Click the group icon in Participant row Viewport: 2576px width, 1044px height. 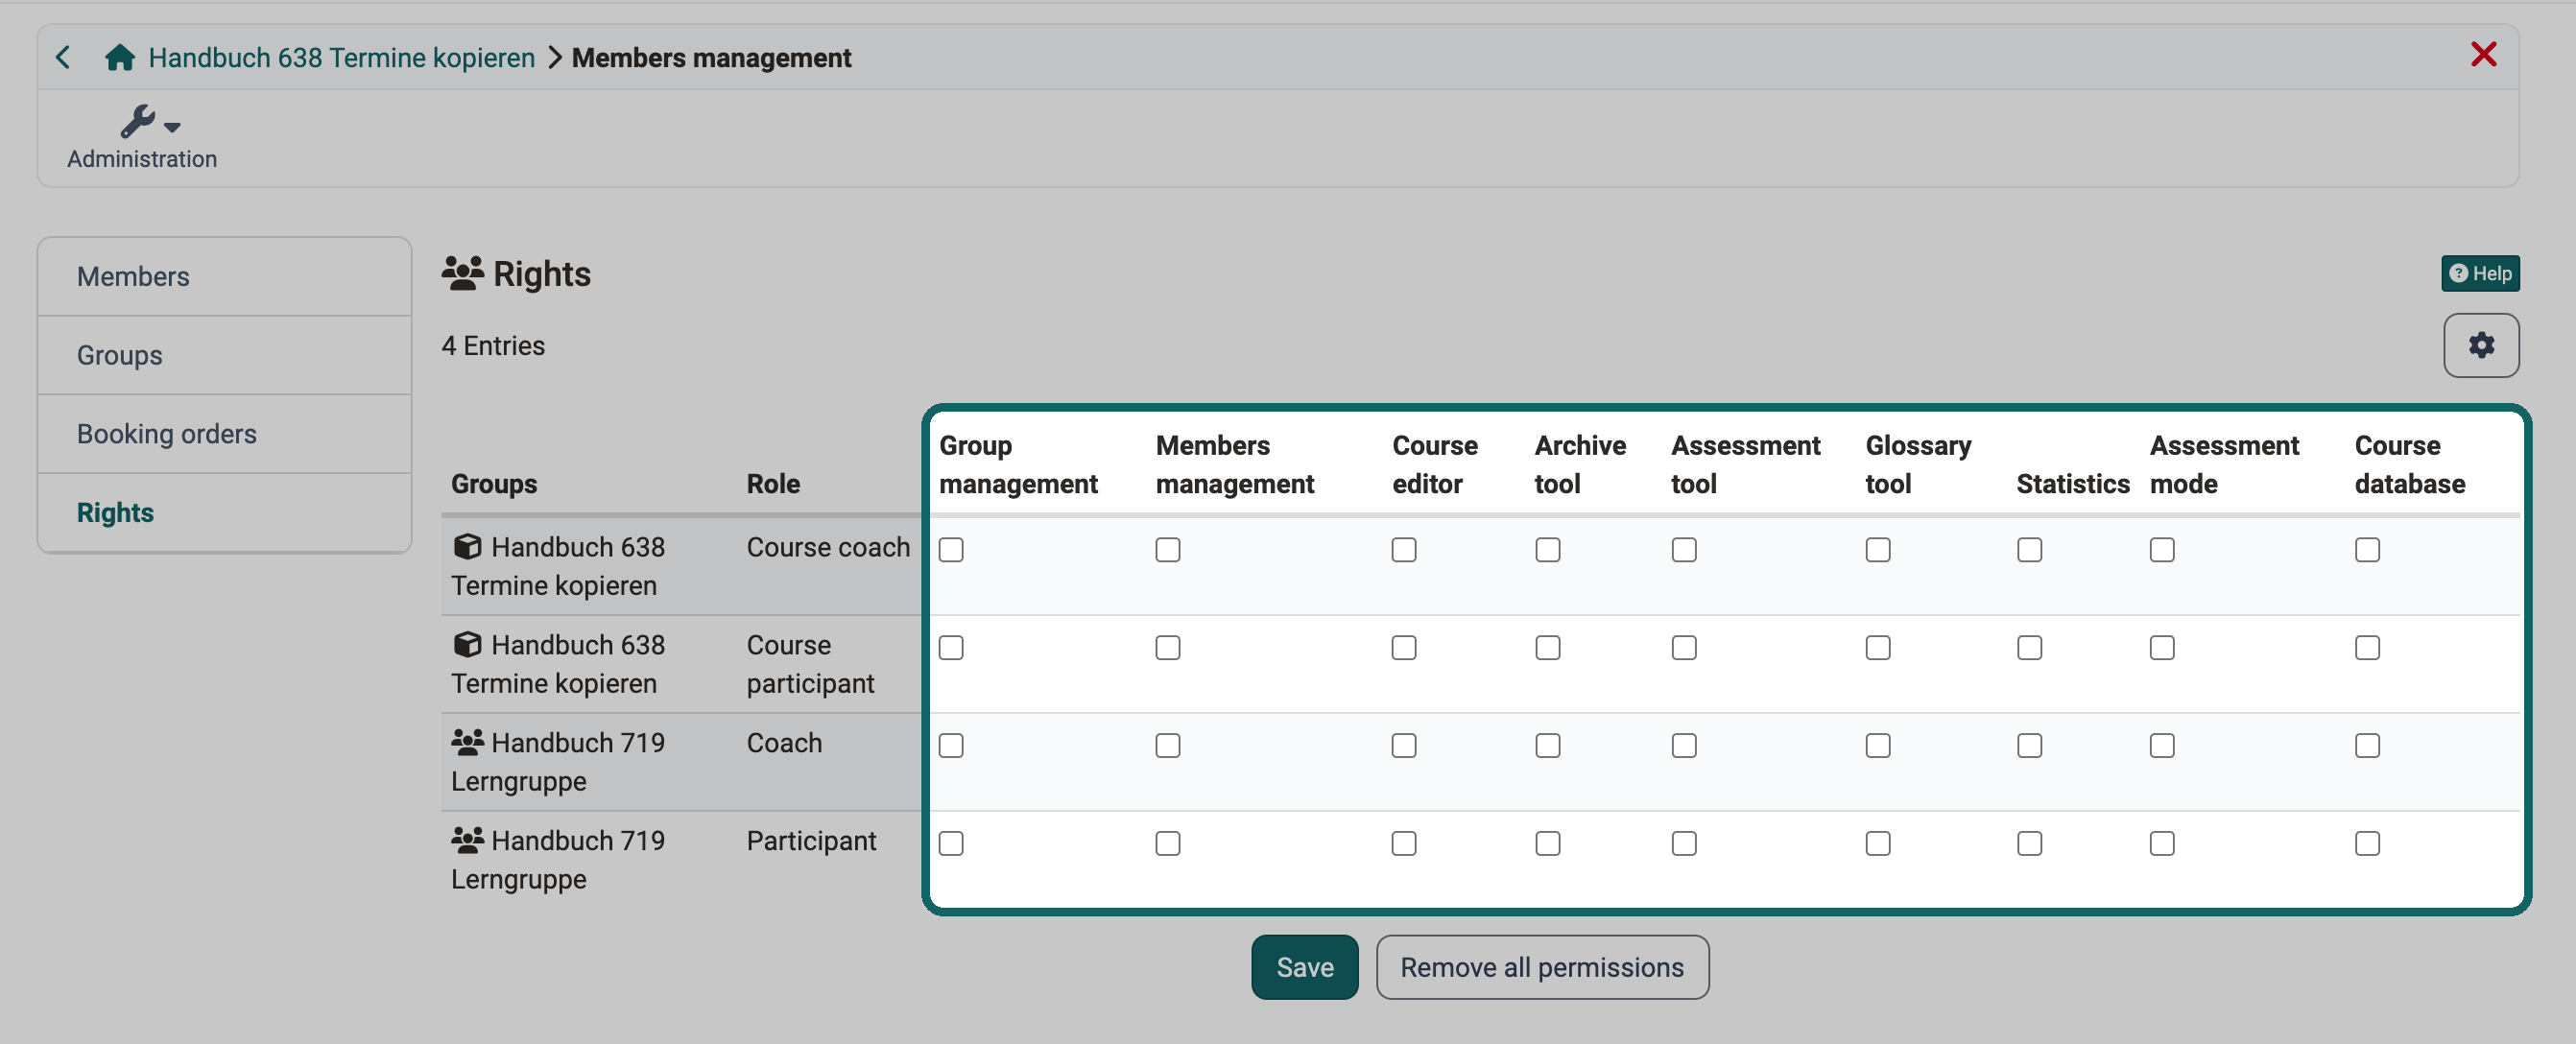[x=467, y=841]
